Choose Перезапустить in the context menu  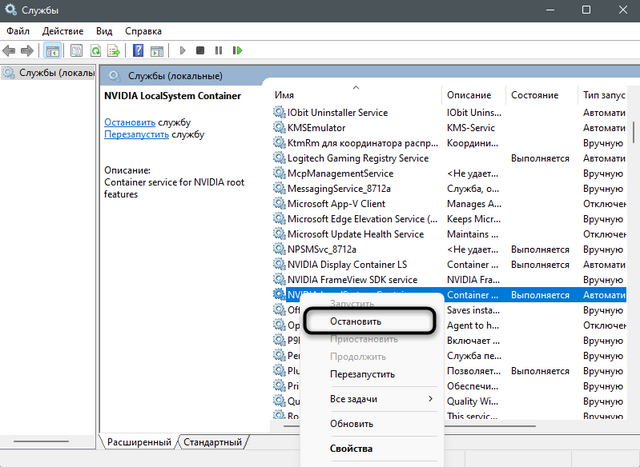(362, 374)
